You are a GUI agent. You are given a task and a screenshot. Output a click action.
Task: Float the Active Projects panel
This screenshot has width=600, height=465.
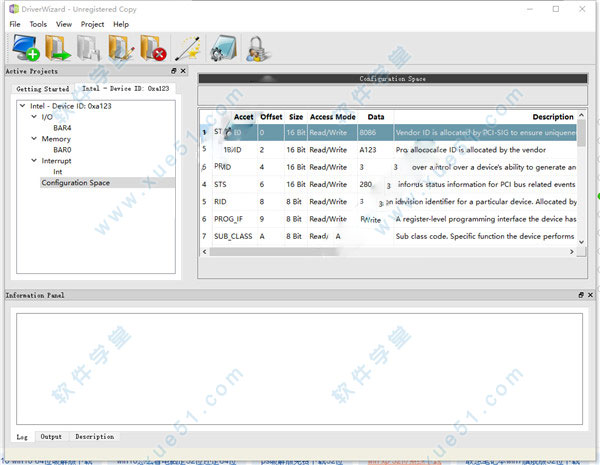click(x=174, y=72)
